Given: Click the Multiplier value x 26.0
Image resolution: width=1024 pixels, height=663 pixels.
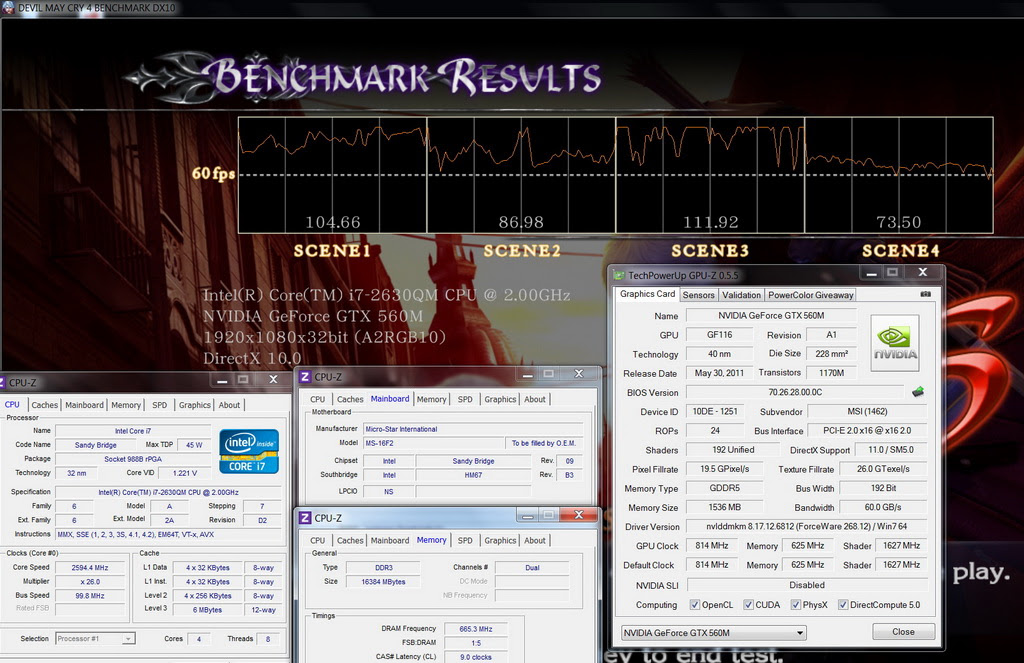Looking at the screenshot, I should tap(90, 581).
